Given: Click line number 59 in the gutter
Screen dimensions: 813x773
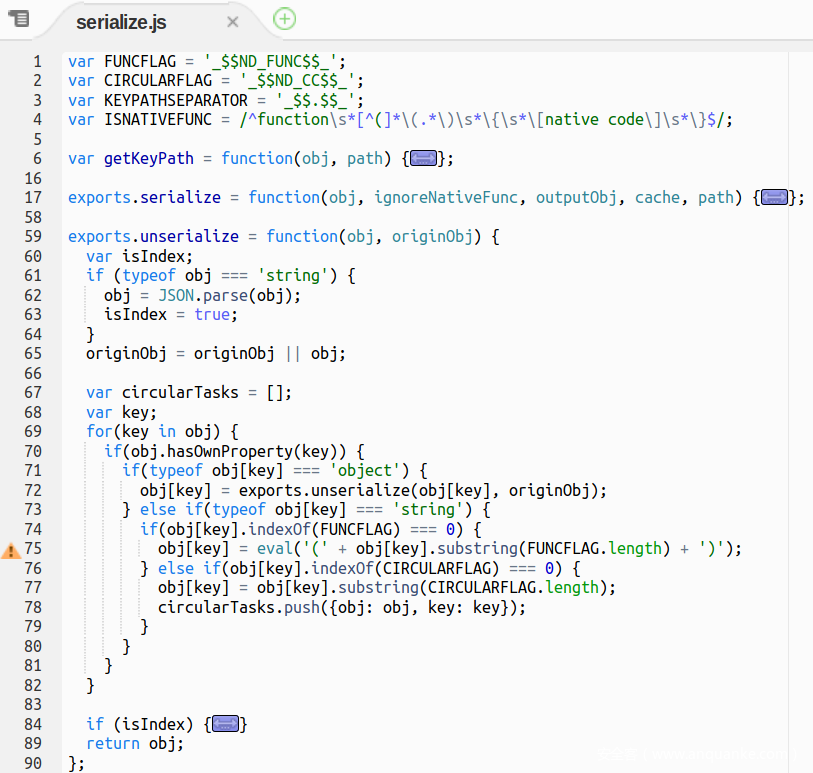Looking at the screenshot, I should pos(34,237).
